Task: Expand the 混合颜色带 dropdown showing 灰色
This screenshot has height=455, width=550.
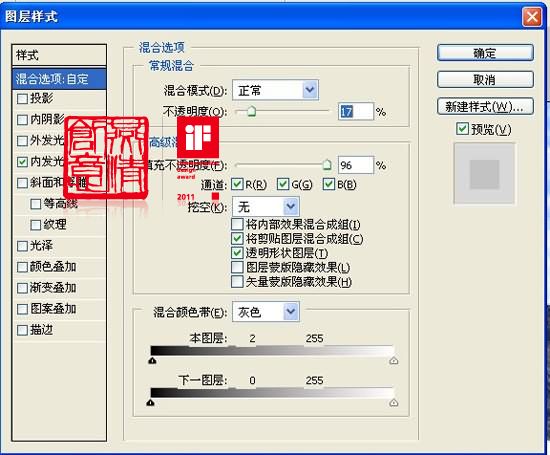Action: click(266, 312)
